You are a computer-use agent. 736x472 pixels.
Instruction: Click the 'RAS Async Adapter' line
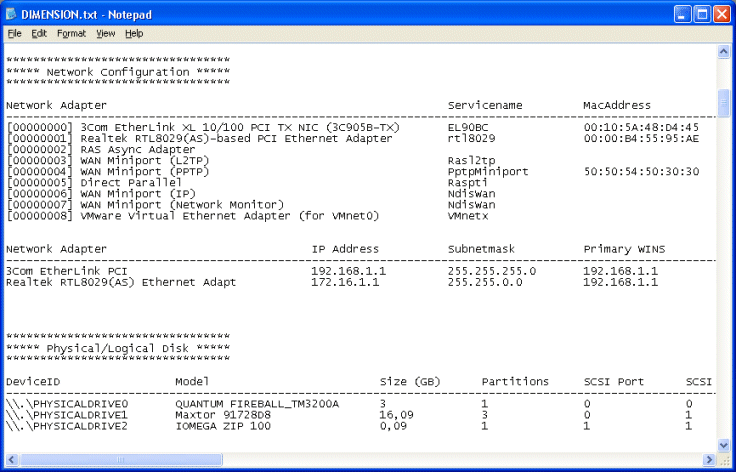pos(101,149)
